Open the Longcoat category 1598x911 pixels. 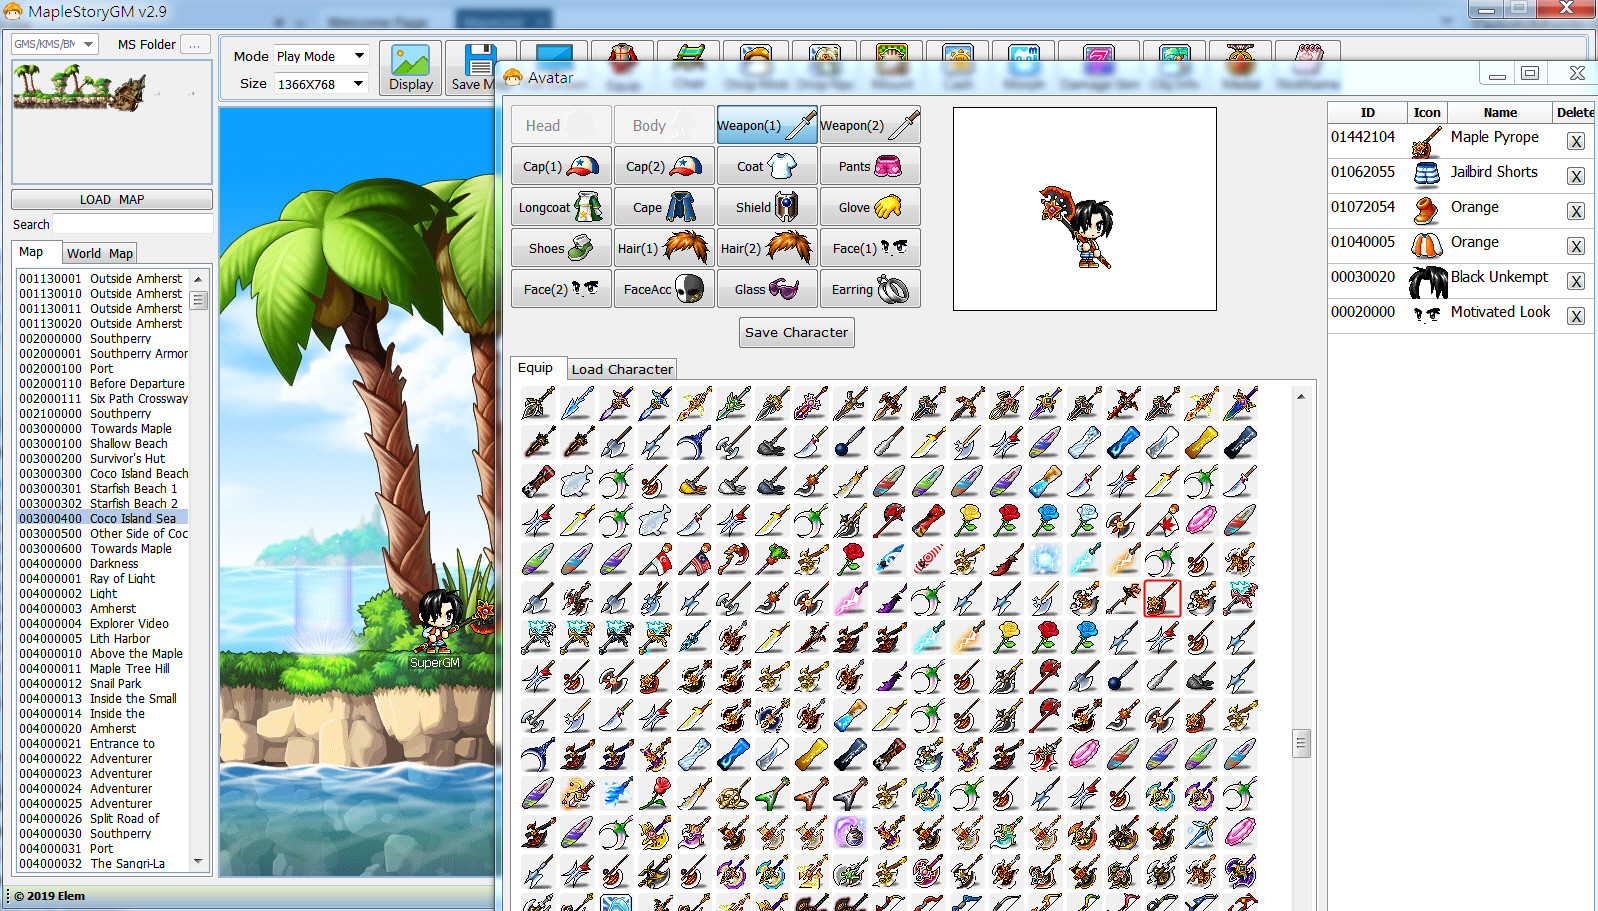click(561, 207)
